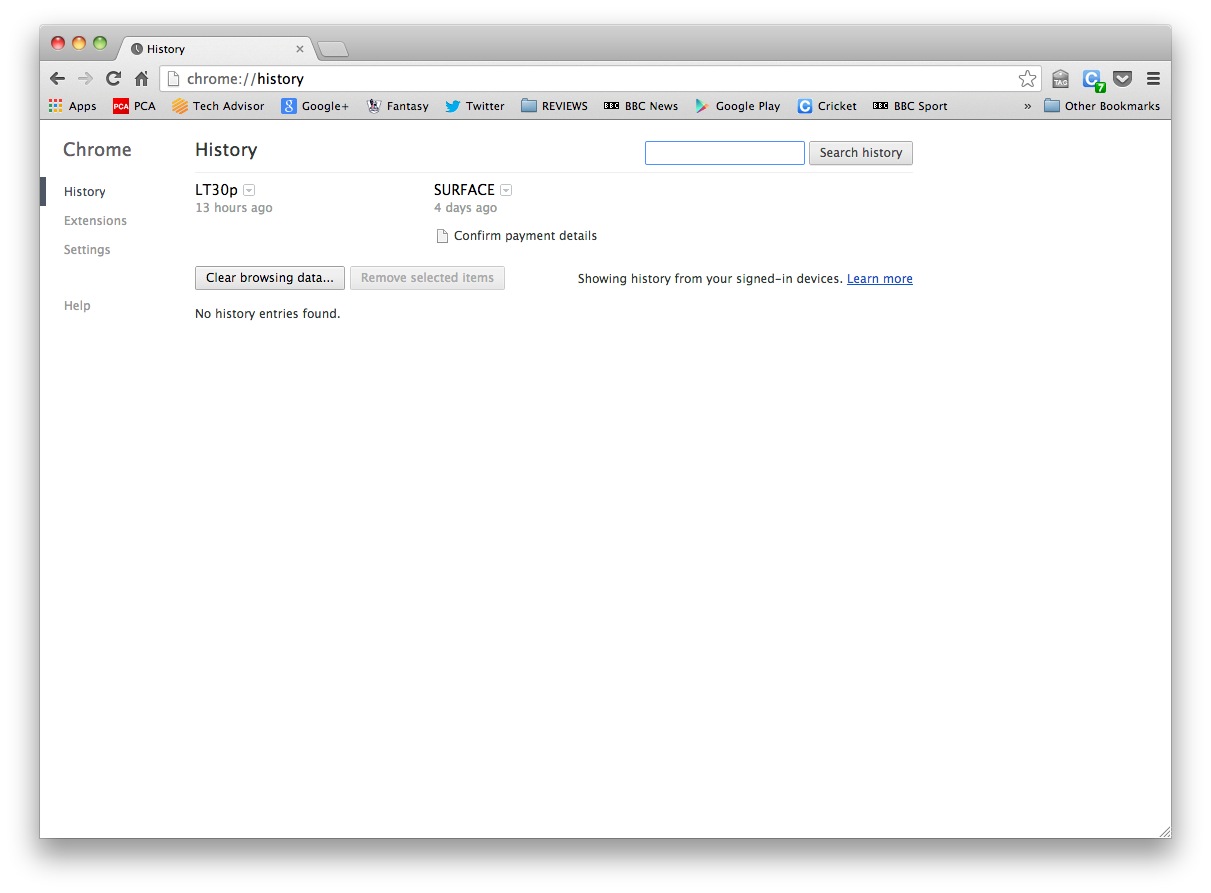Close the History tab
This screenshot has width=1211, height=893.
coord(300,48)
